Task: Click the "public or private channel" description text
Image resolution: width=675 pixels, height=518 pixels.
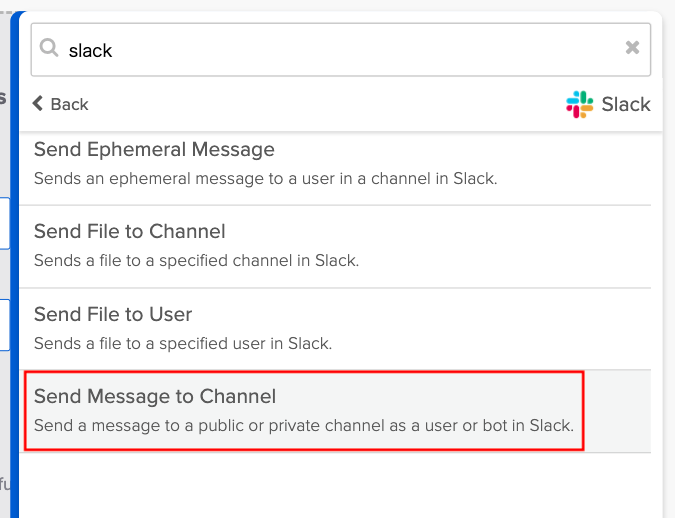Action: [304, 425]
